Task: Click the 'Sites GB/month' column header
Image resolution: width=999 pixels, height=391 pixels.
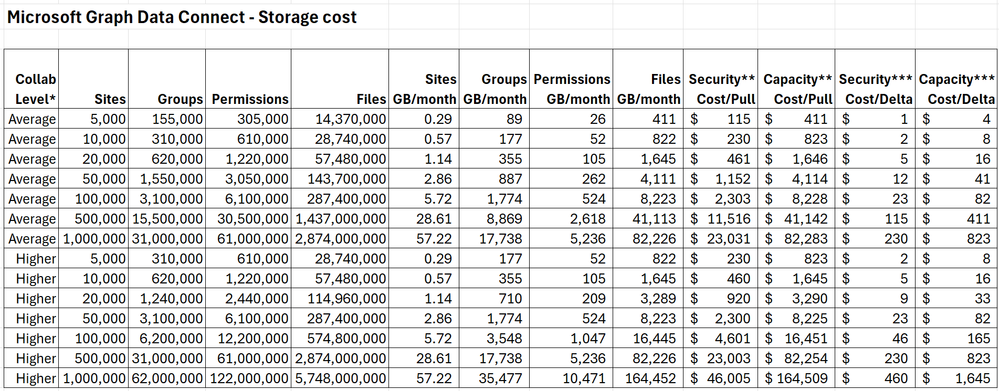Action: click(424, 79)
